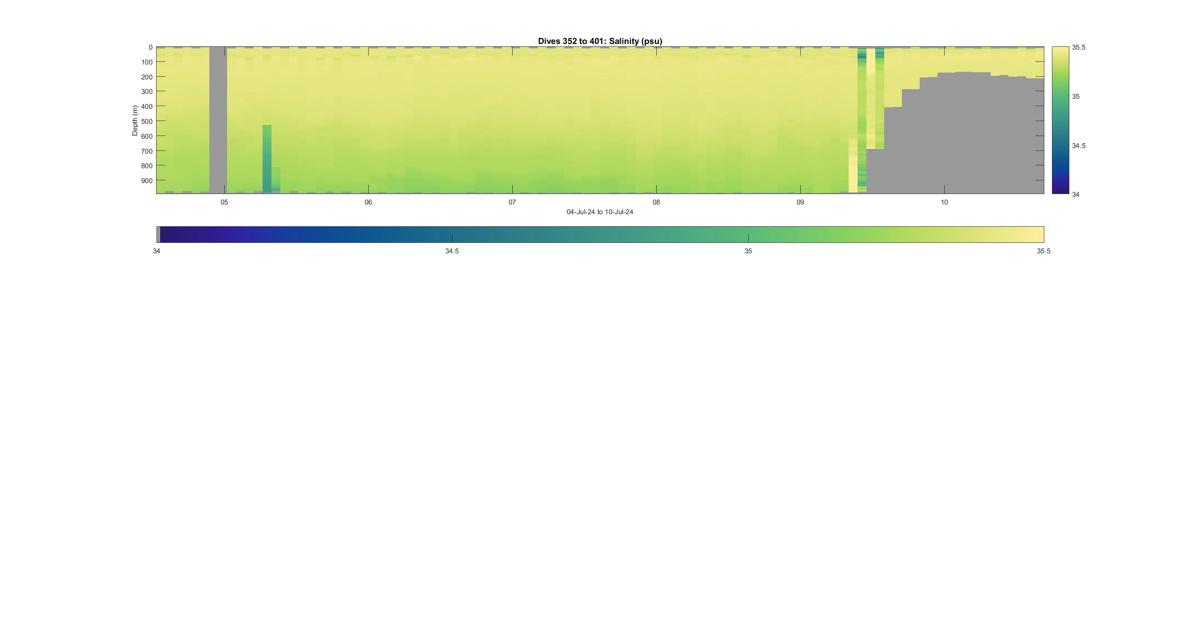This screenshot has width=1200, height=622.
Task: Click the vertical colorbar beside the salinity plot
Action: pyautogui.click(x=1060, y=120)
